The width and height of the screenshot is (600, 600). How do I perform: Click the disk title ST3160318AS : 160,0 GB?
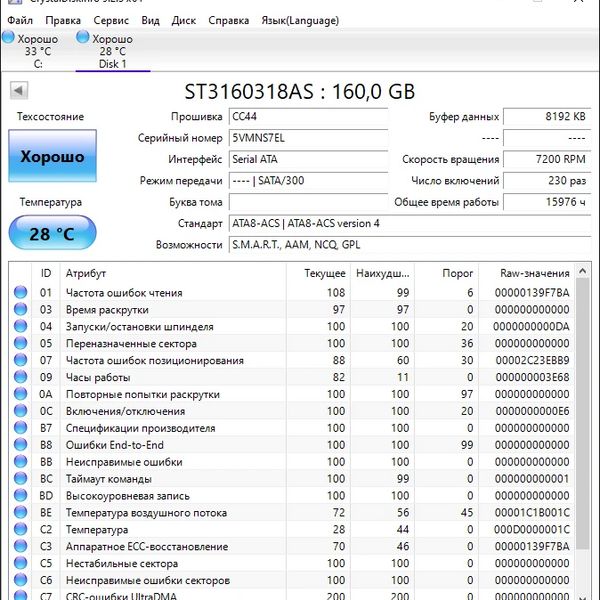click(300, 92)
